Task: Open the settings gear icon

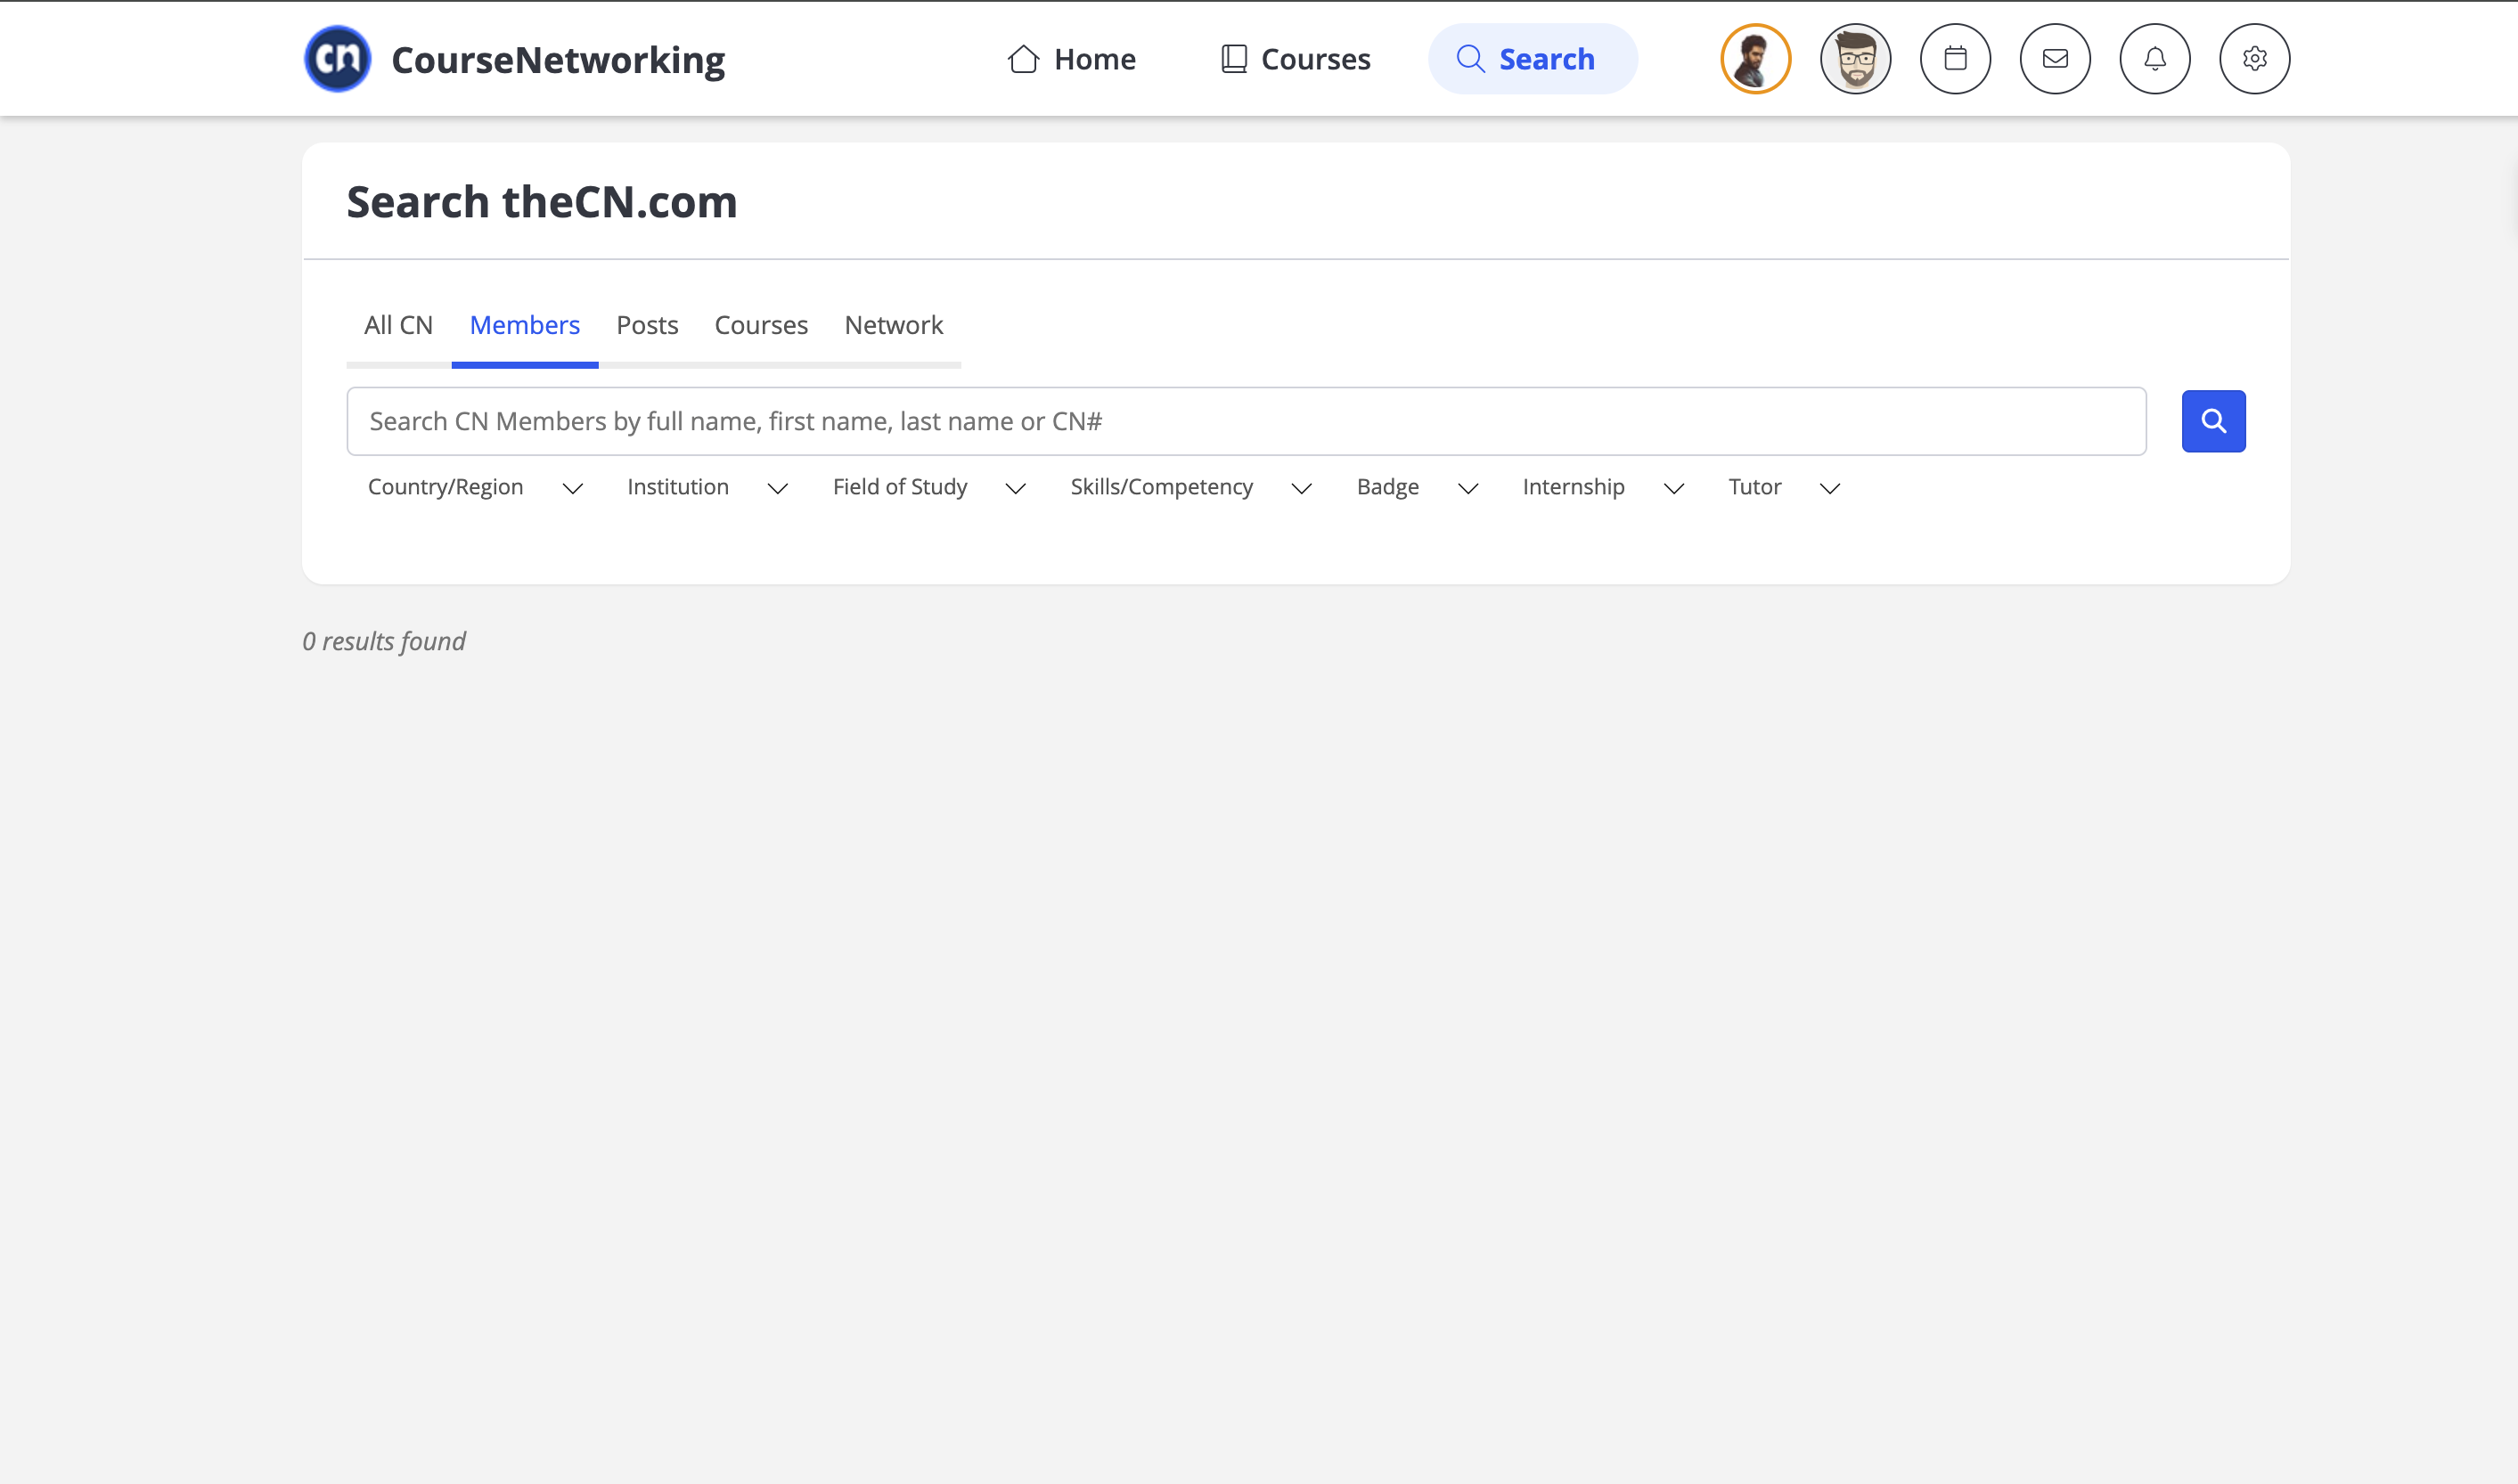Action: 2255,59
